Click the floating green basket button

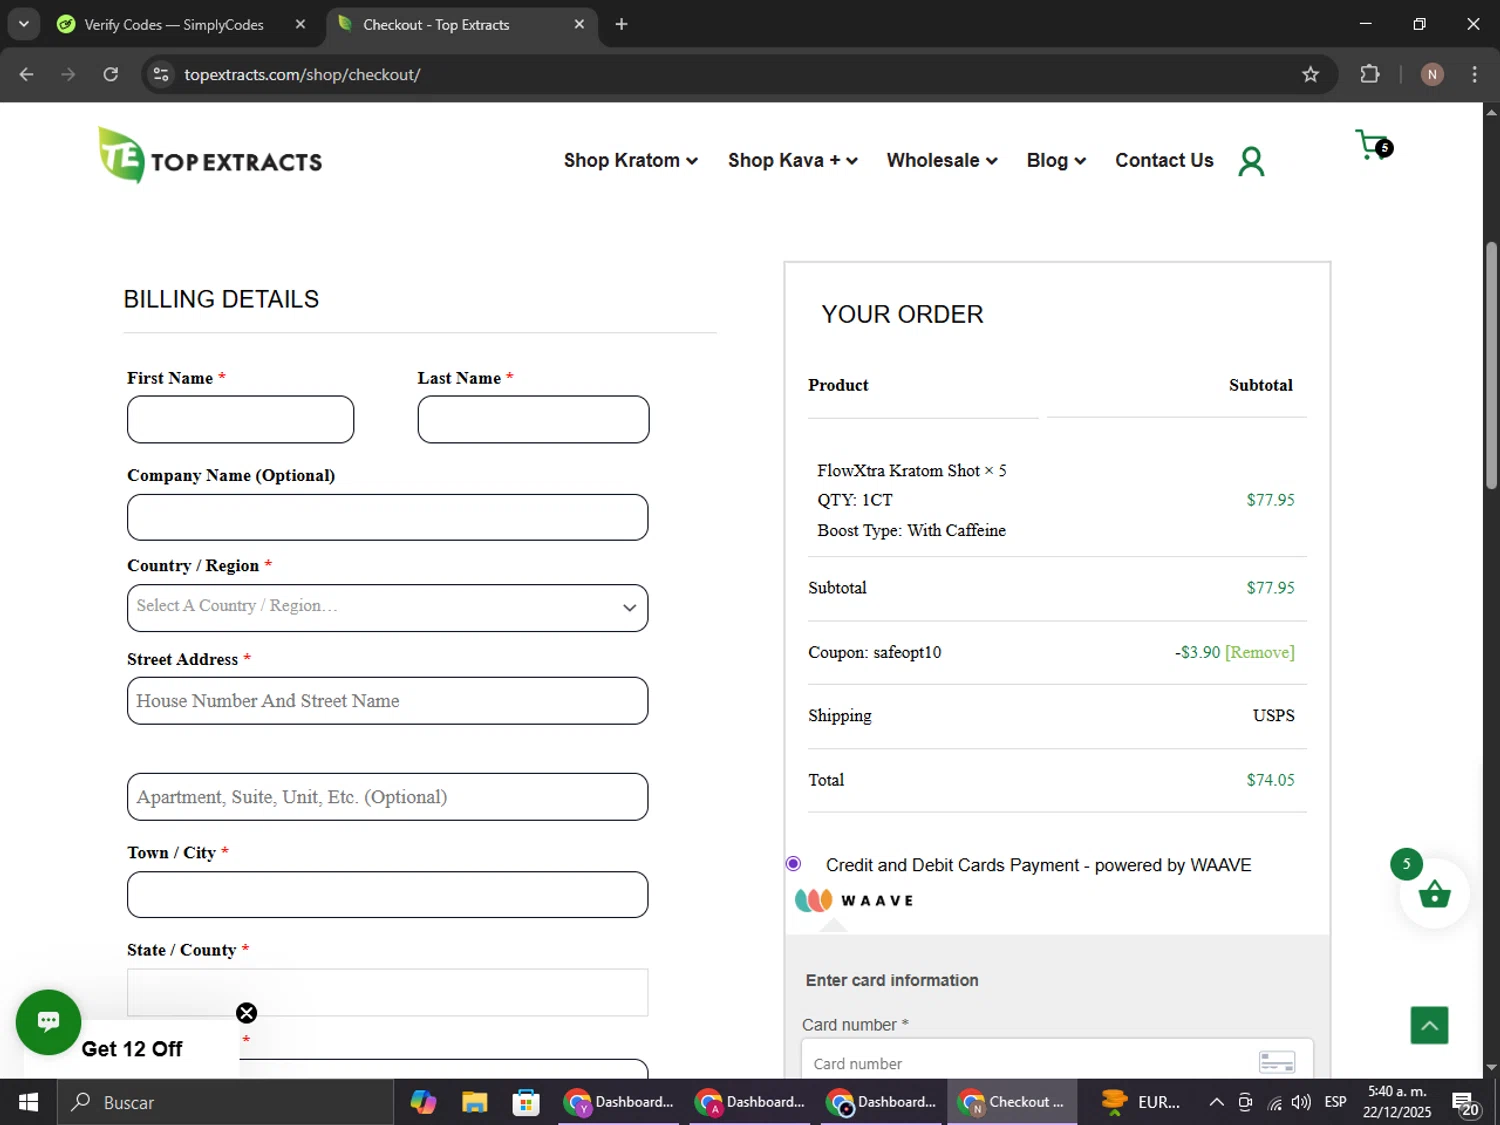1434,894
